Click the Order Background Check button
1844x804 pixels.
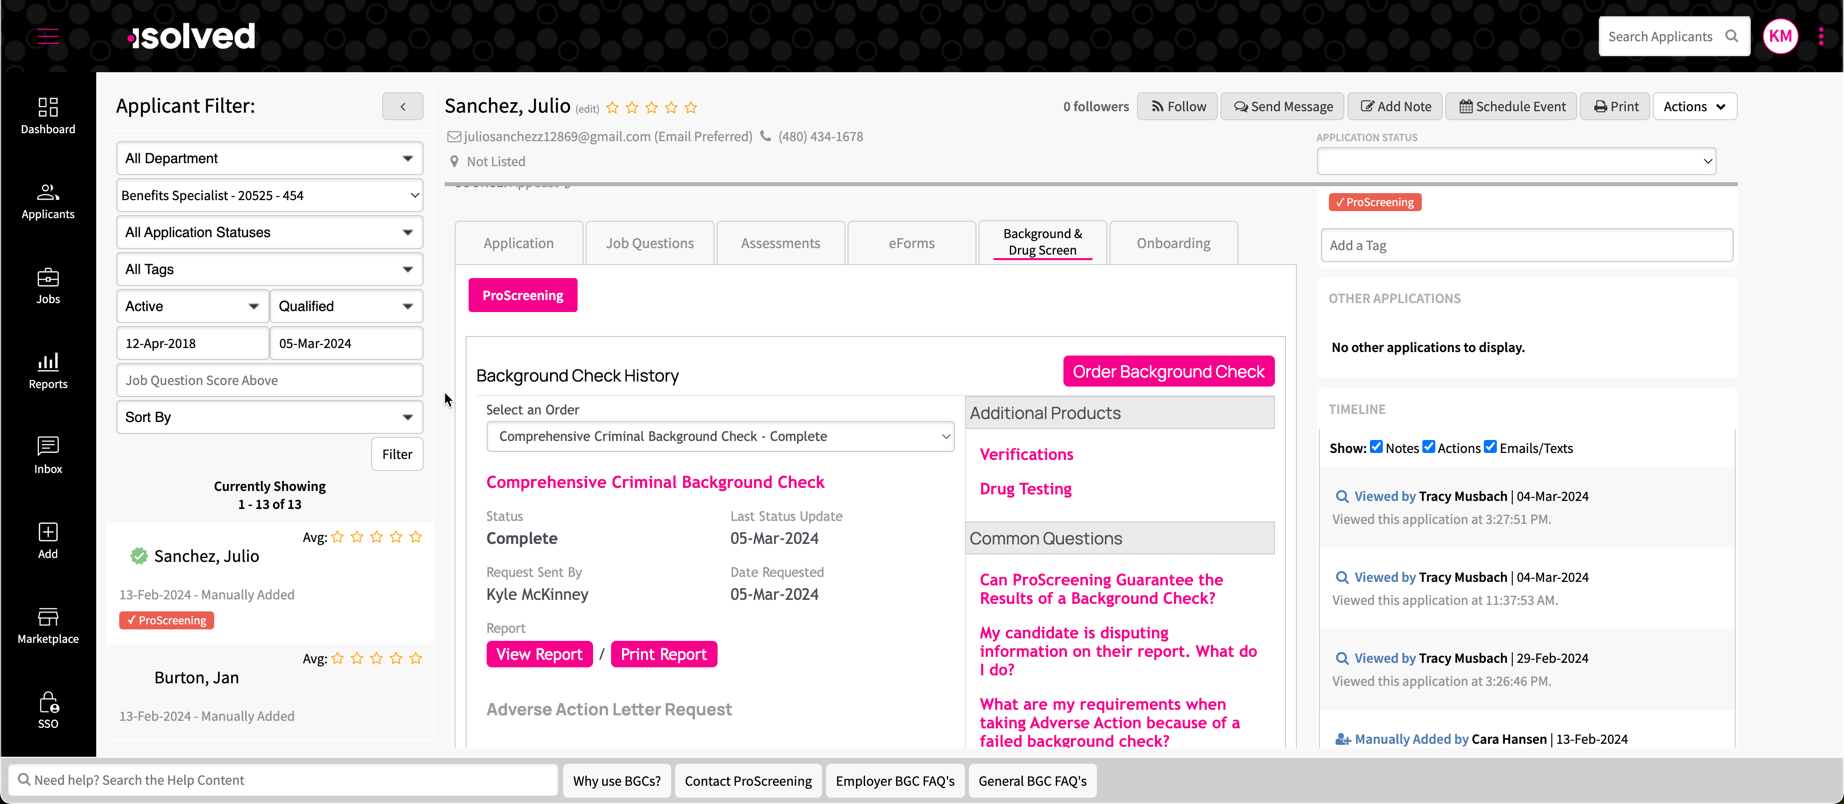[1168, 372]
